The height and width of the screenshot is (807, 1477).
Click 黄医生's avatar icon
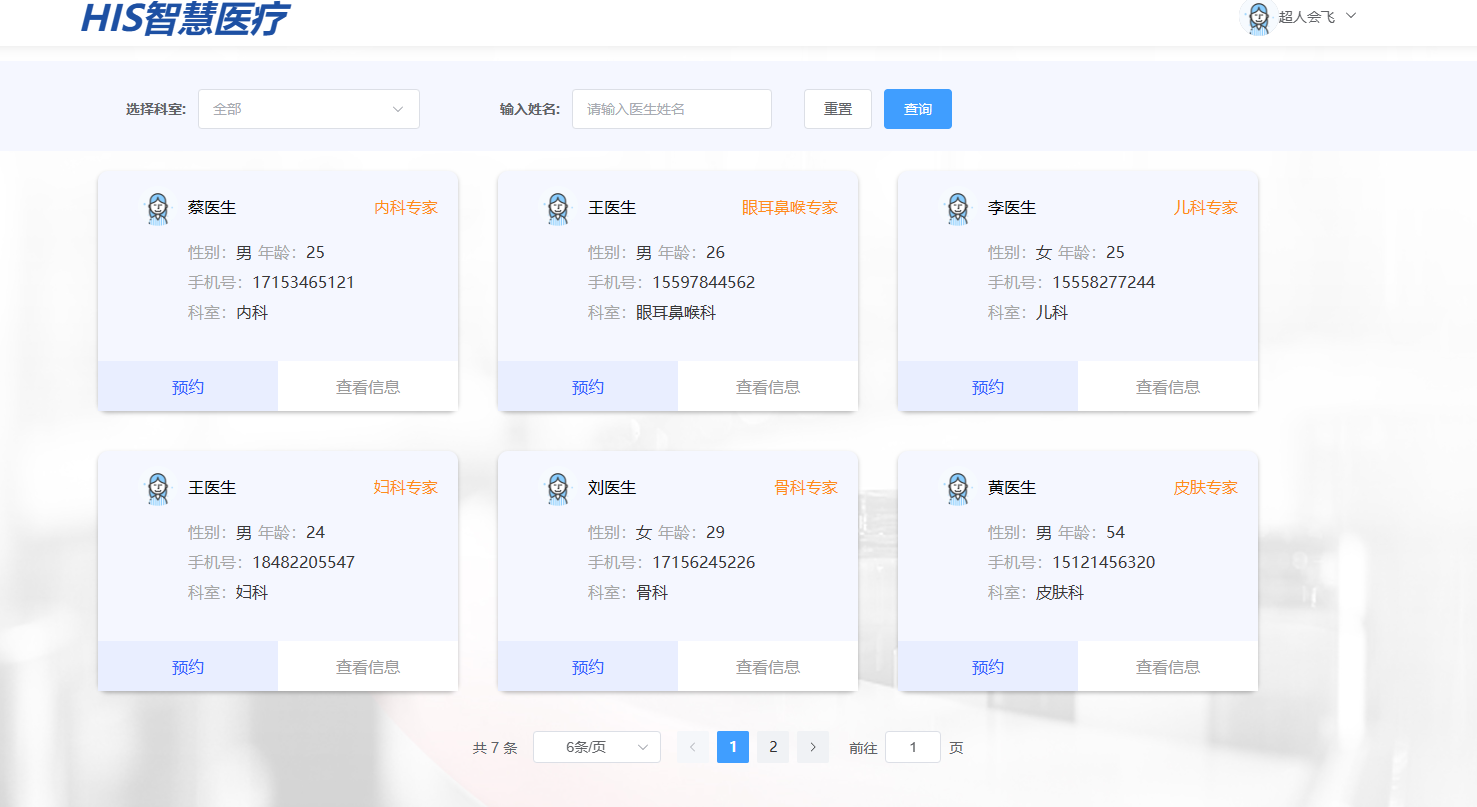pyautogui.click(x=958, y=488)
